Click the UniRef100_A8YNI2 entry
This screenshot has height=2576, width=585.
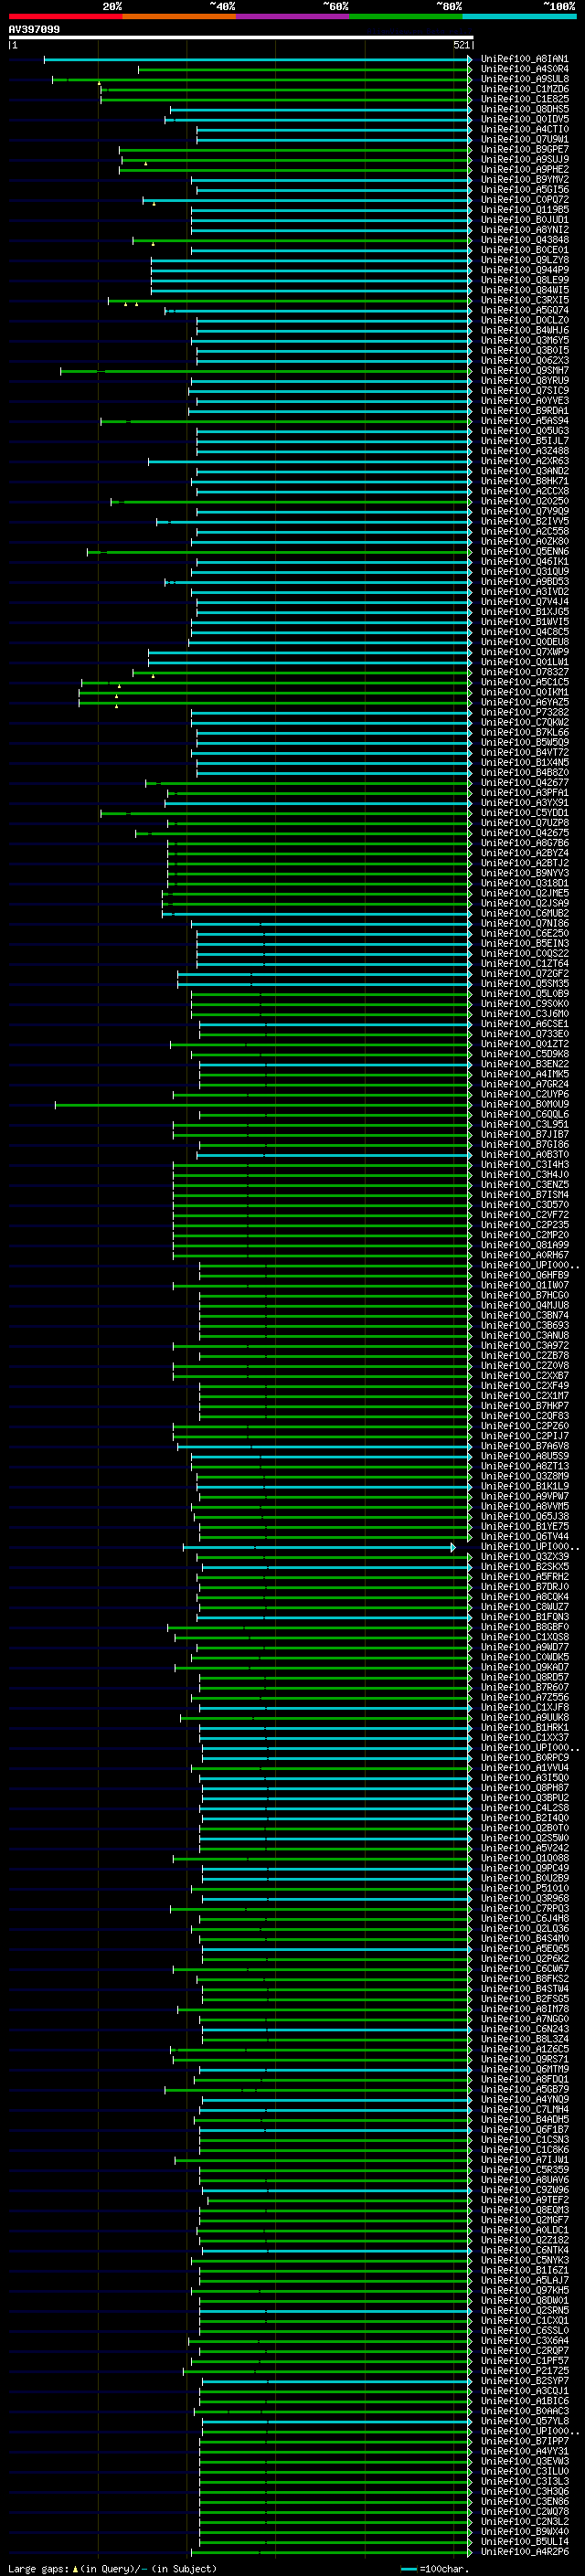click(x=524, y=230)
